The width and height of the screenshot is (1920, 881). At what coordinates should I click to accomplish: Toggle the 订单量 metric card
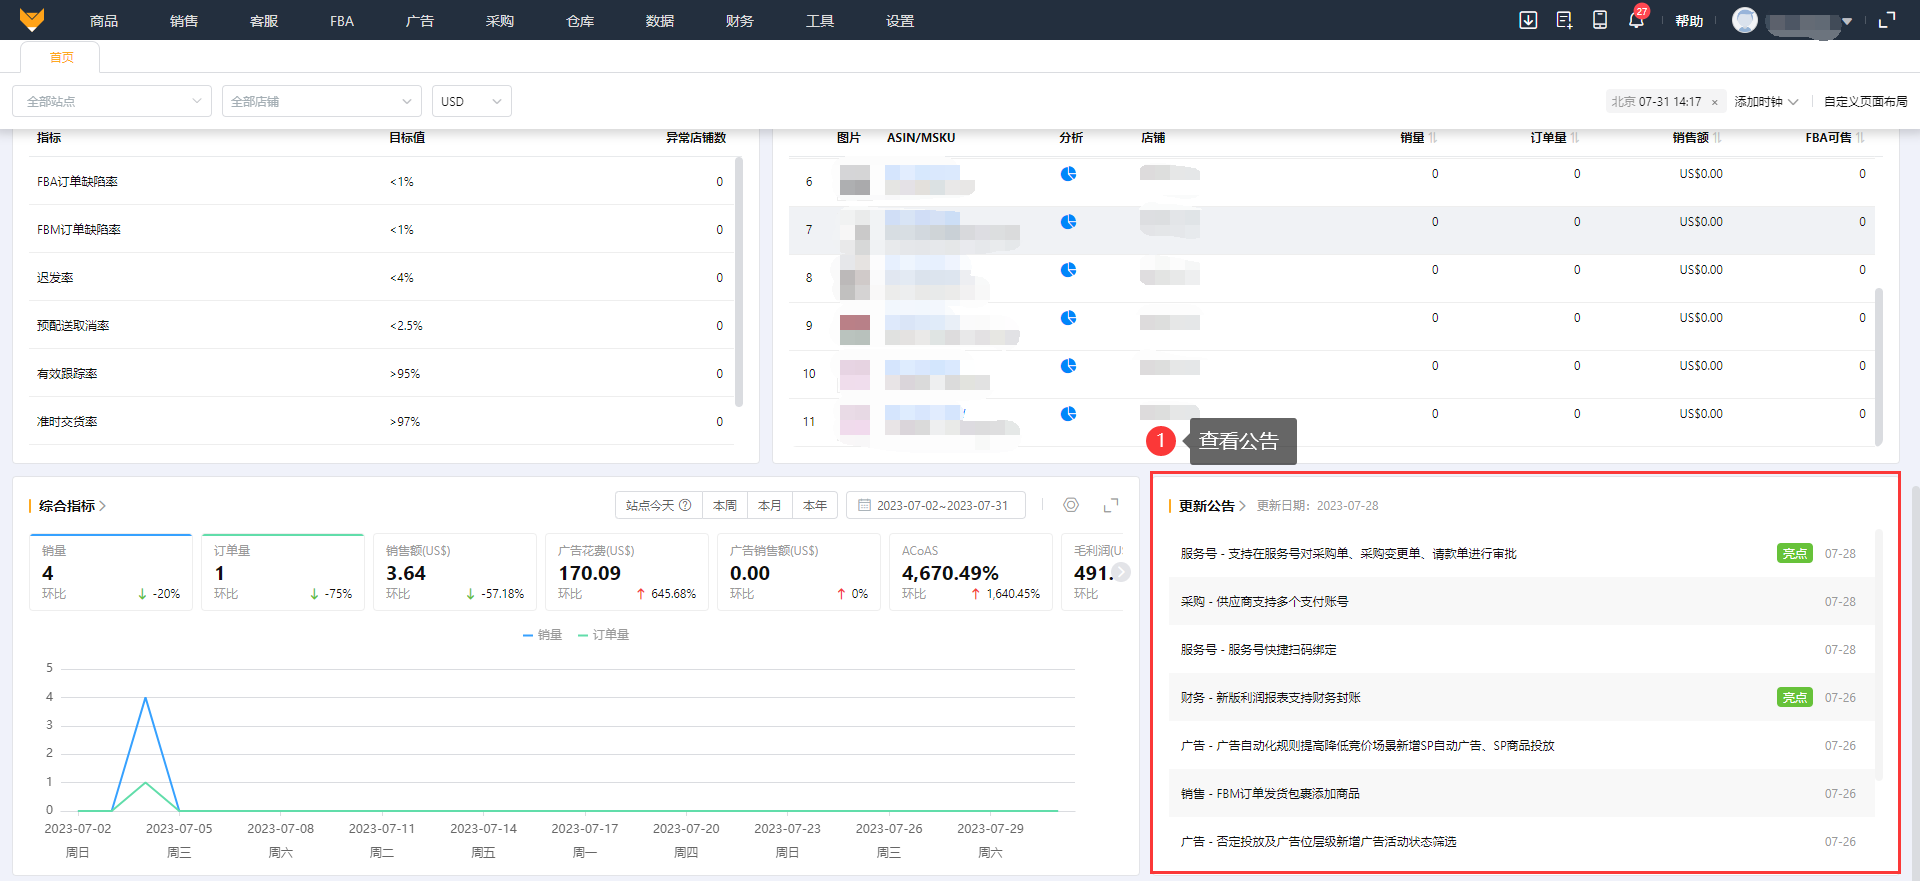click(283, 572)
